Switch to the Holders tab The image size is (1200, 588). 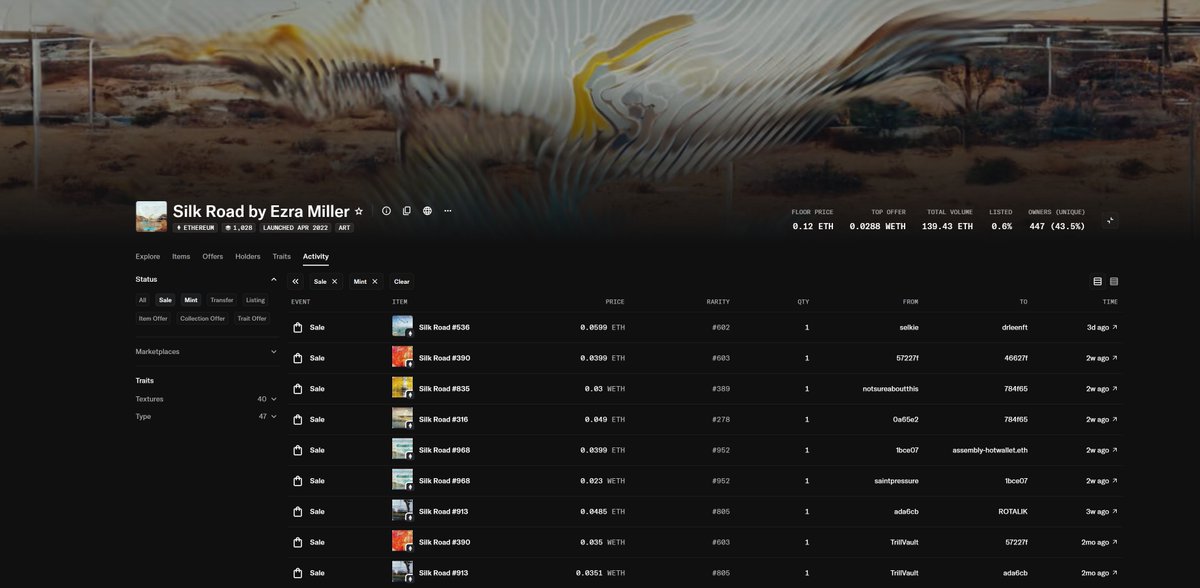pos(248,257)
